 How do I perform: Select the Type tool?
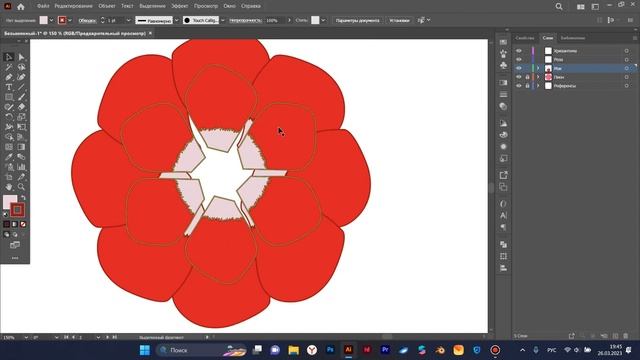pyautogui.click(x=9, y=87)
